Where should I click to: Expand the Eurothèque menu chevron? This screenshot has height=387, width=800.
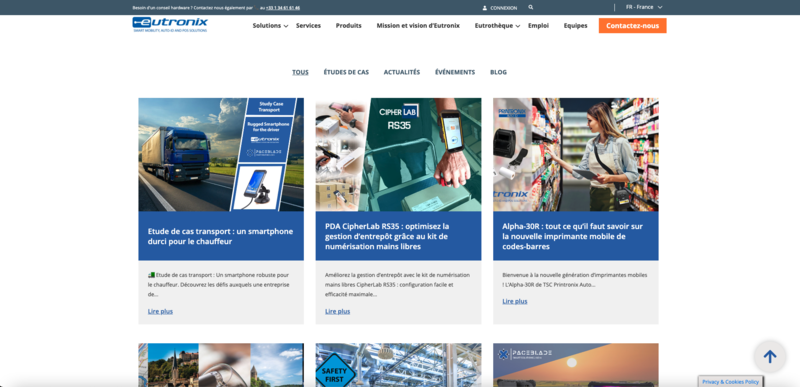(x=518, y=26)
